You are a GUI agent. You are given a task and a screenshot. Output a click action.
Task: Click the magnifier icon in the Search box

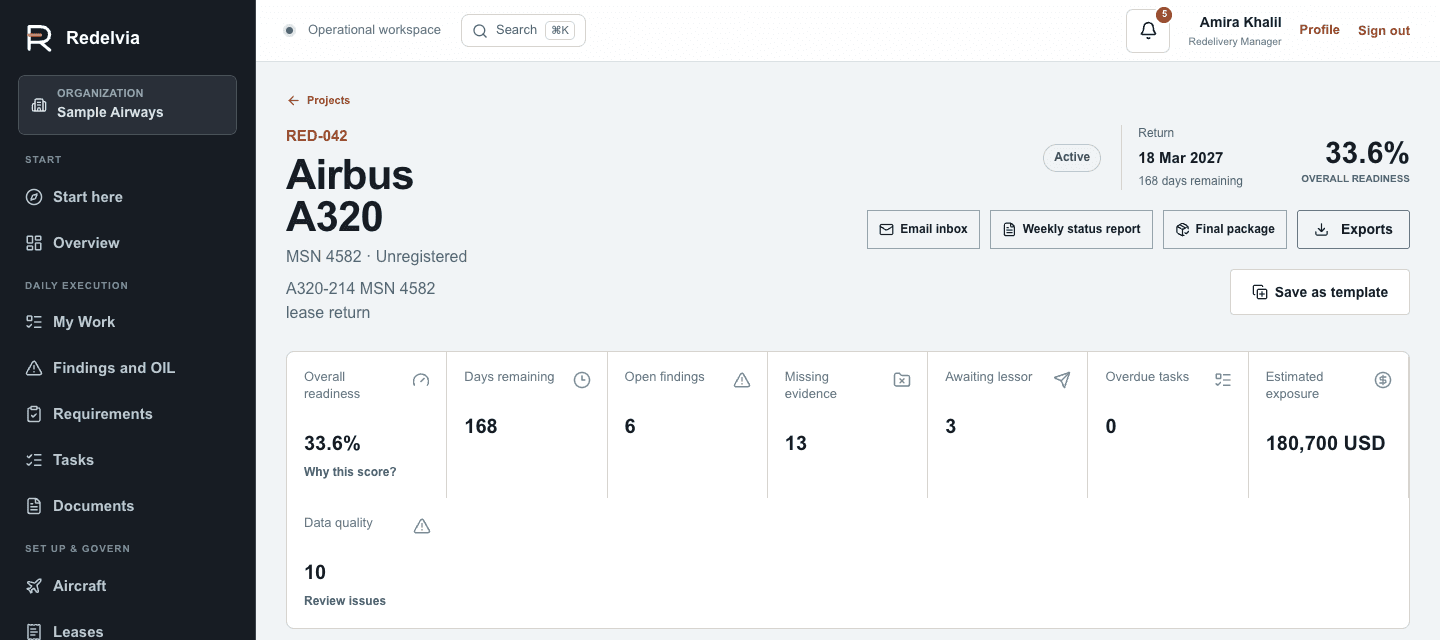click(480, 31)
